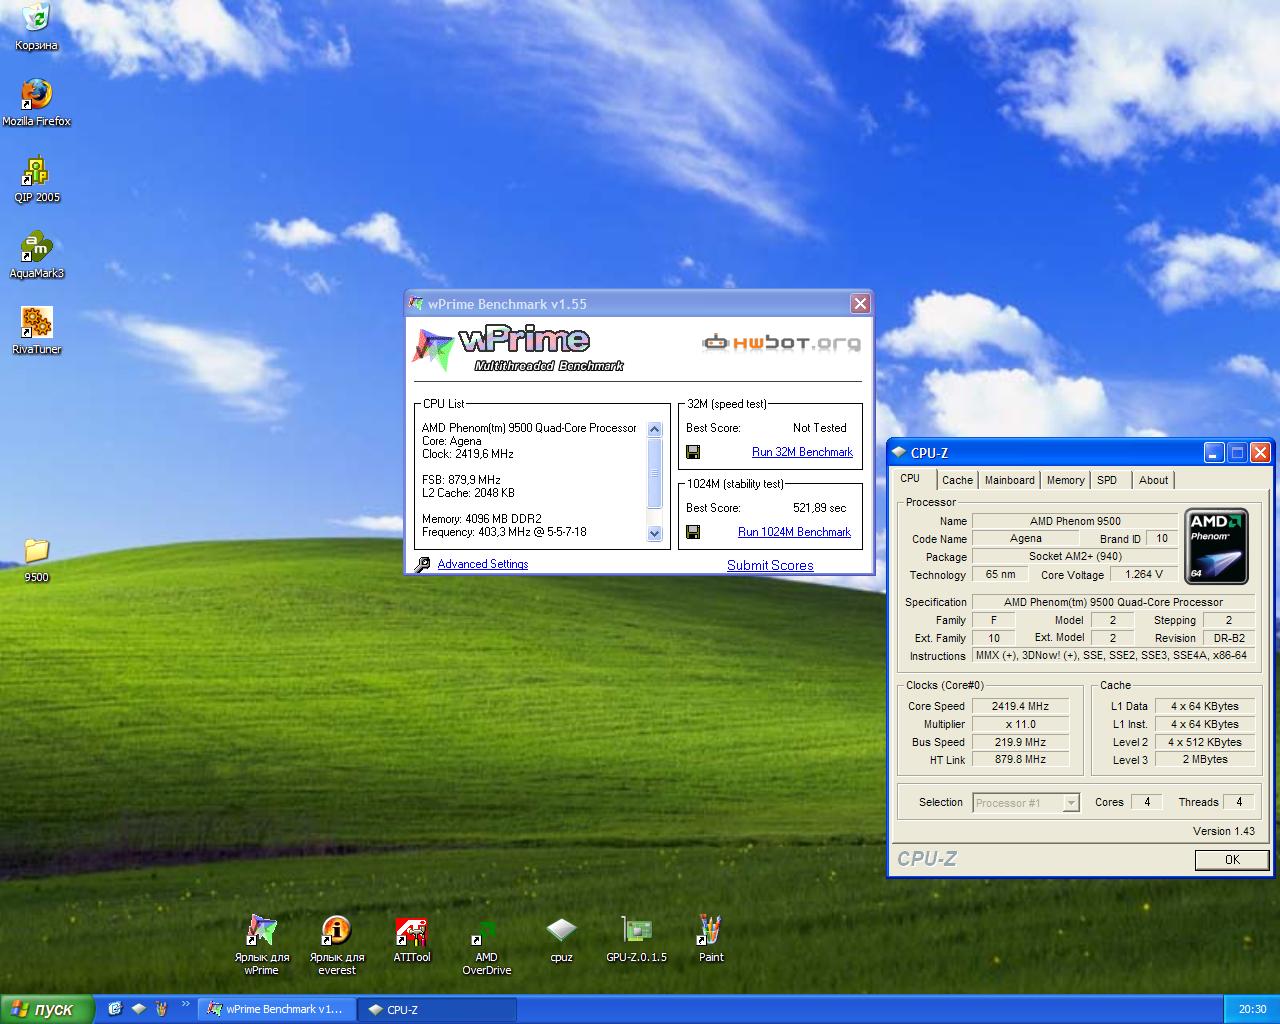This screenshot has width=1280, height=1024.
Task: Switch to the CPU tab in CPU-Z
Action: pos(910,479)
